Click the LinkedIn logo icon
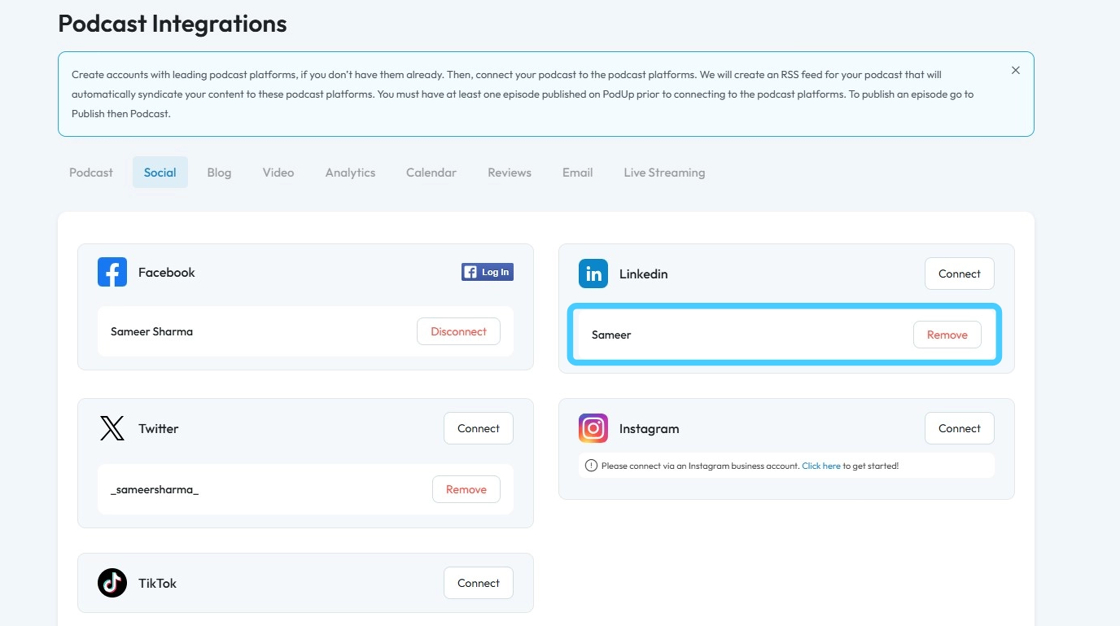 pyautogui.click(x=593, y=273)
